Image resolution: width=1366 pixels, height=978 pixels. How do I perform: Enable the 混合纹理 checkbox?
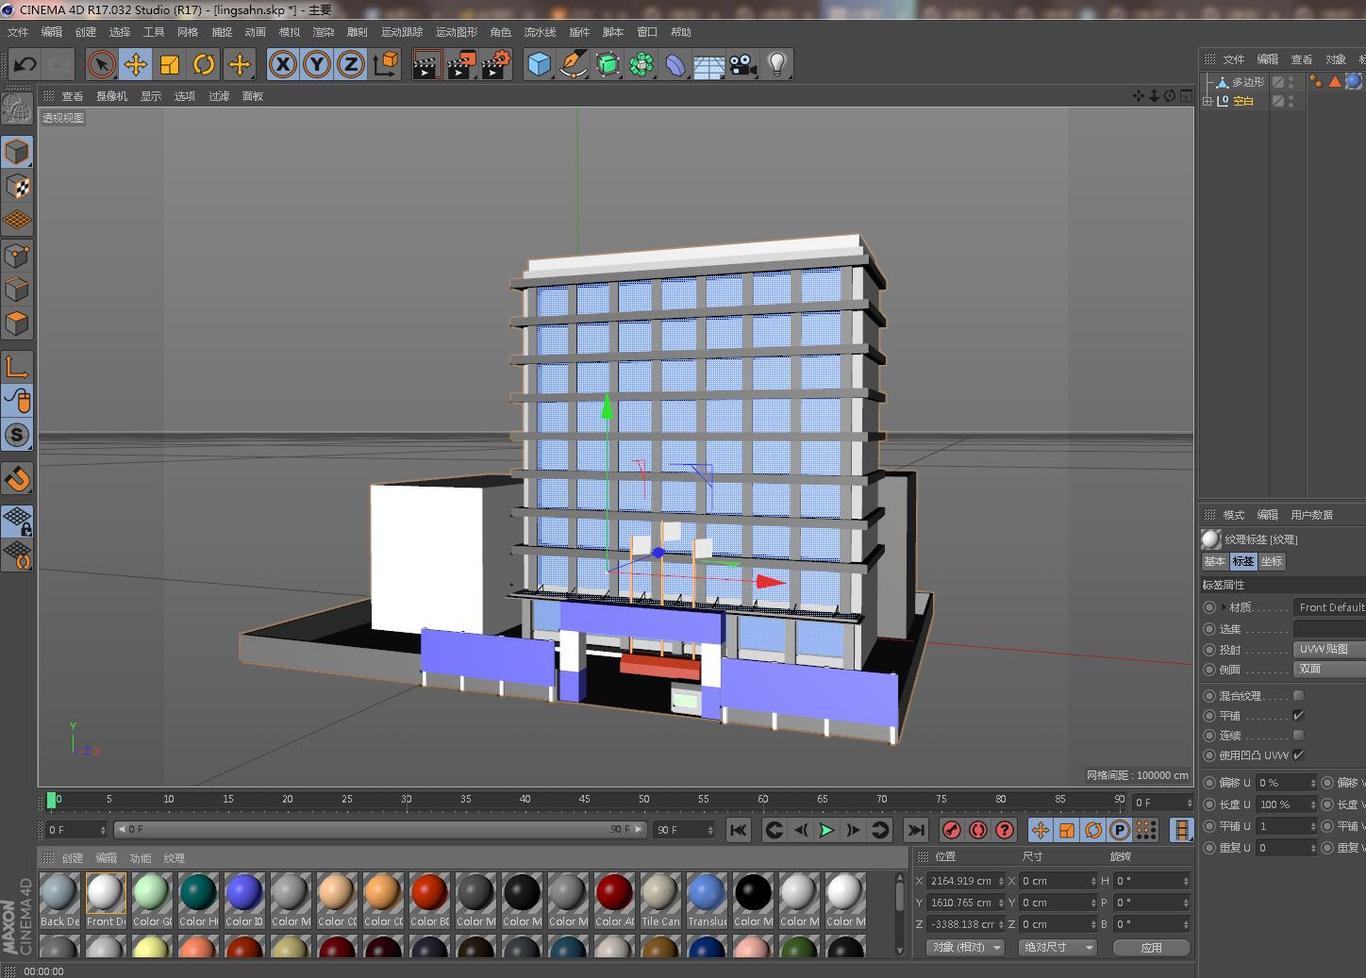[x=1298, y=695]
